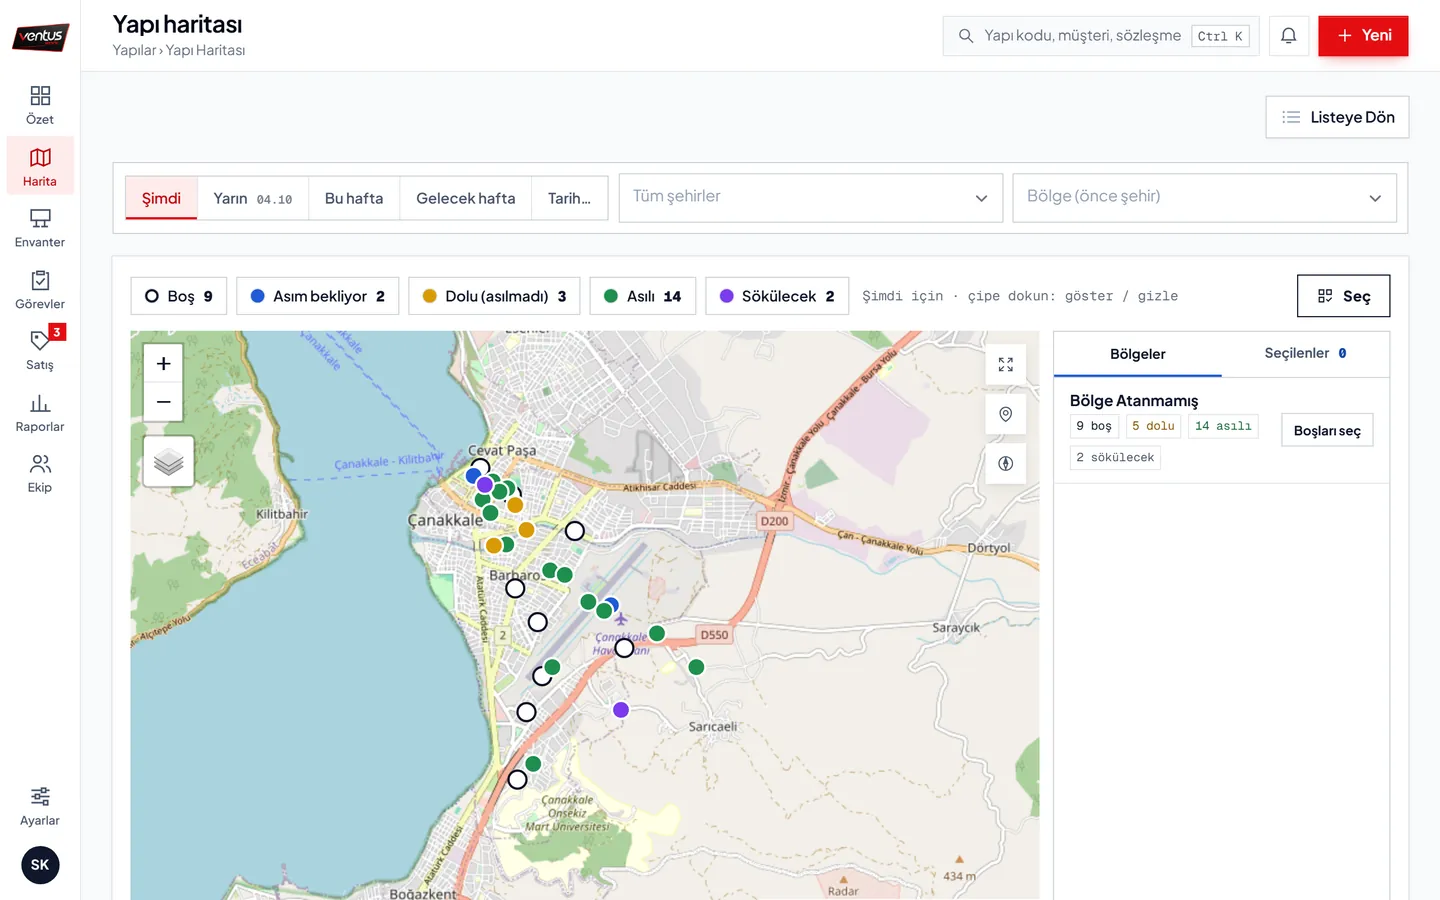Select the Gelecek hafta tab
The height and width of the screenshot is (900, 1440).
pyautogui.click(x=466, y=198)
